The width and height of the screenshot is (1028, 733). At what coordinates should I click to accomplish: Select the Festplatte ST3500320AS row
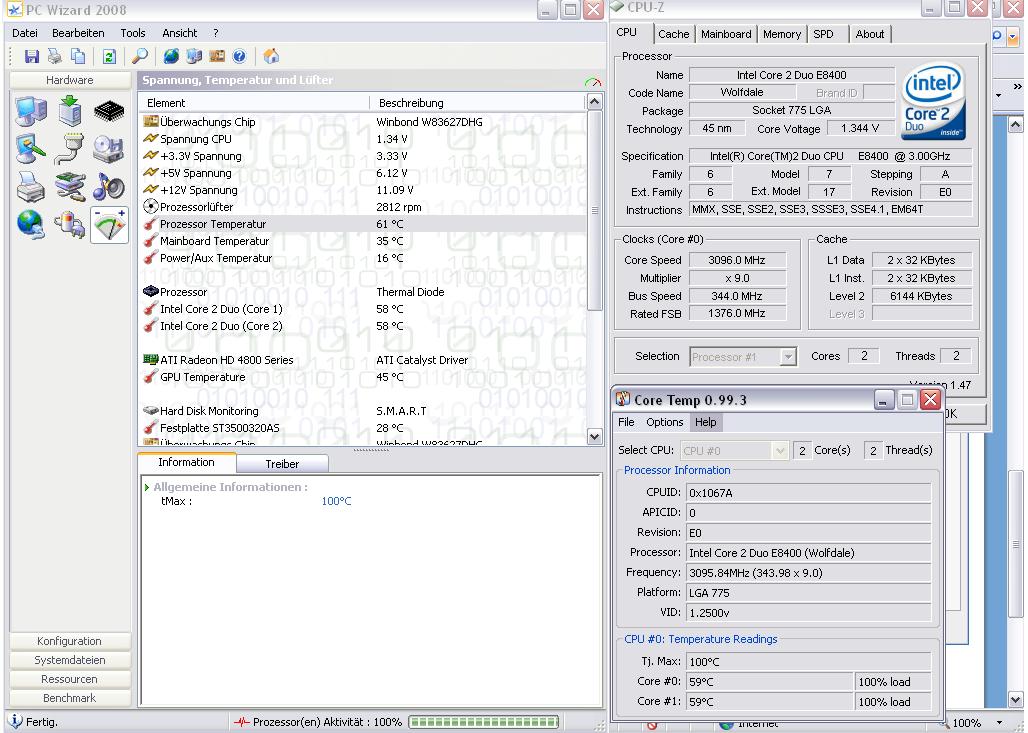363,428
